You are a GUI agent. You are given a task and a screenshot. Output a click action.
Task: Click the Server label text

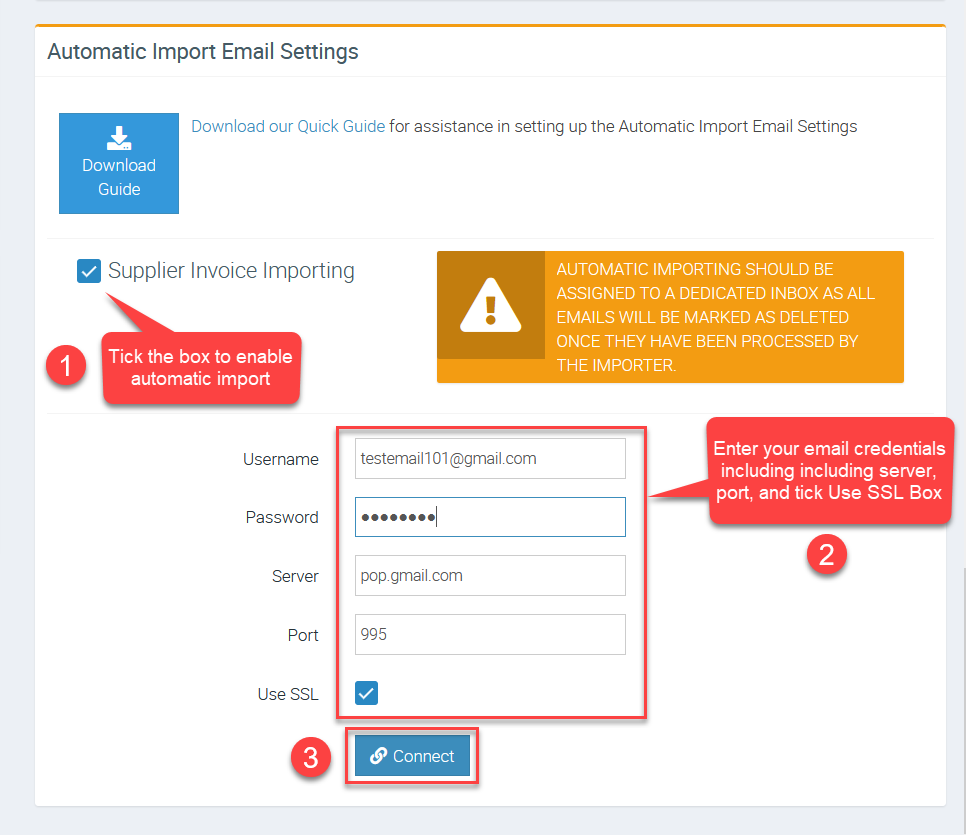coord(295,576)
